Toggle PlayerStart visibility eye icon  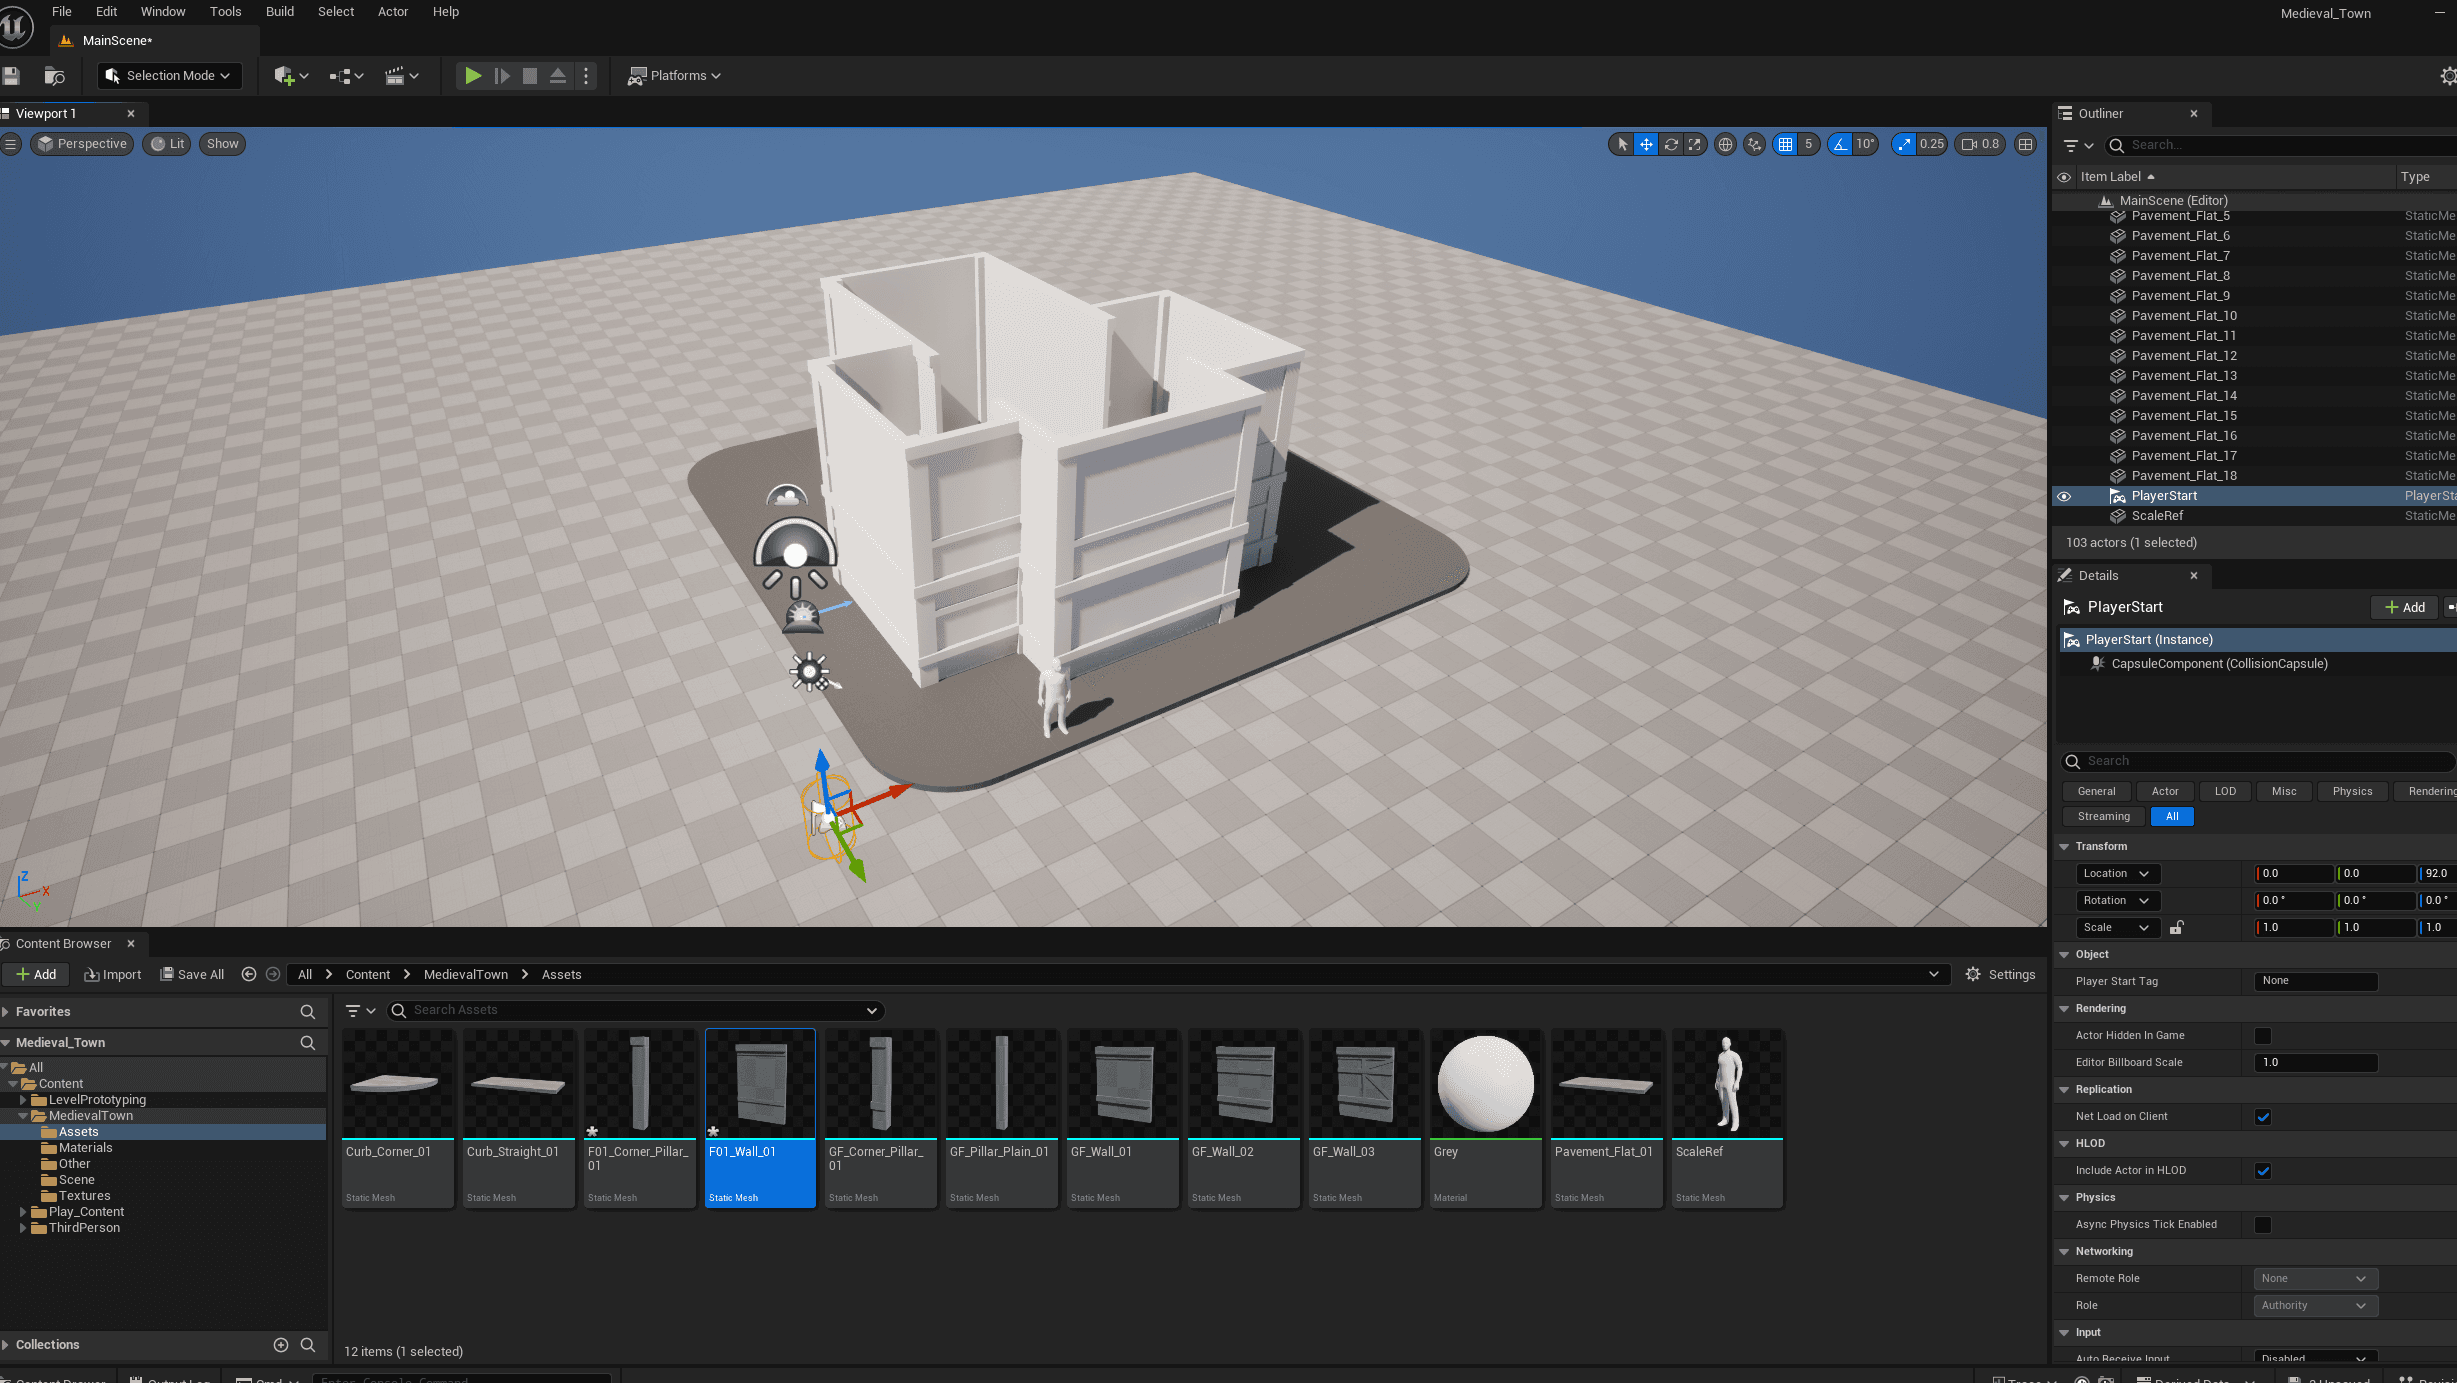[x=2064, y=496]
